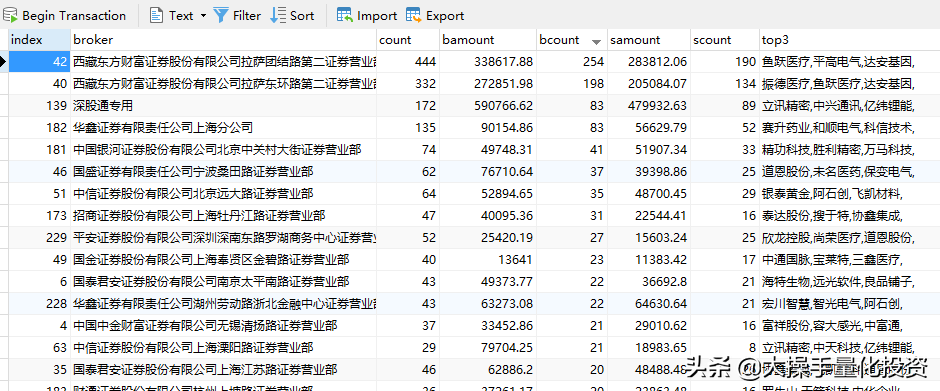The height and width of the screenshot is (391, 940).
Task: Select samount cell 283812.06
Action: coord(649,62)
